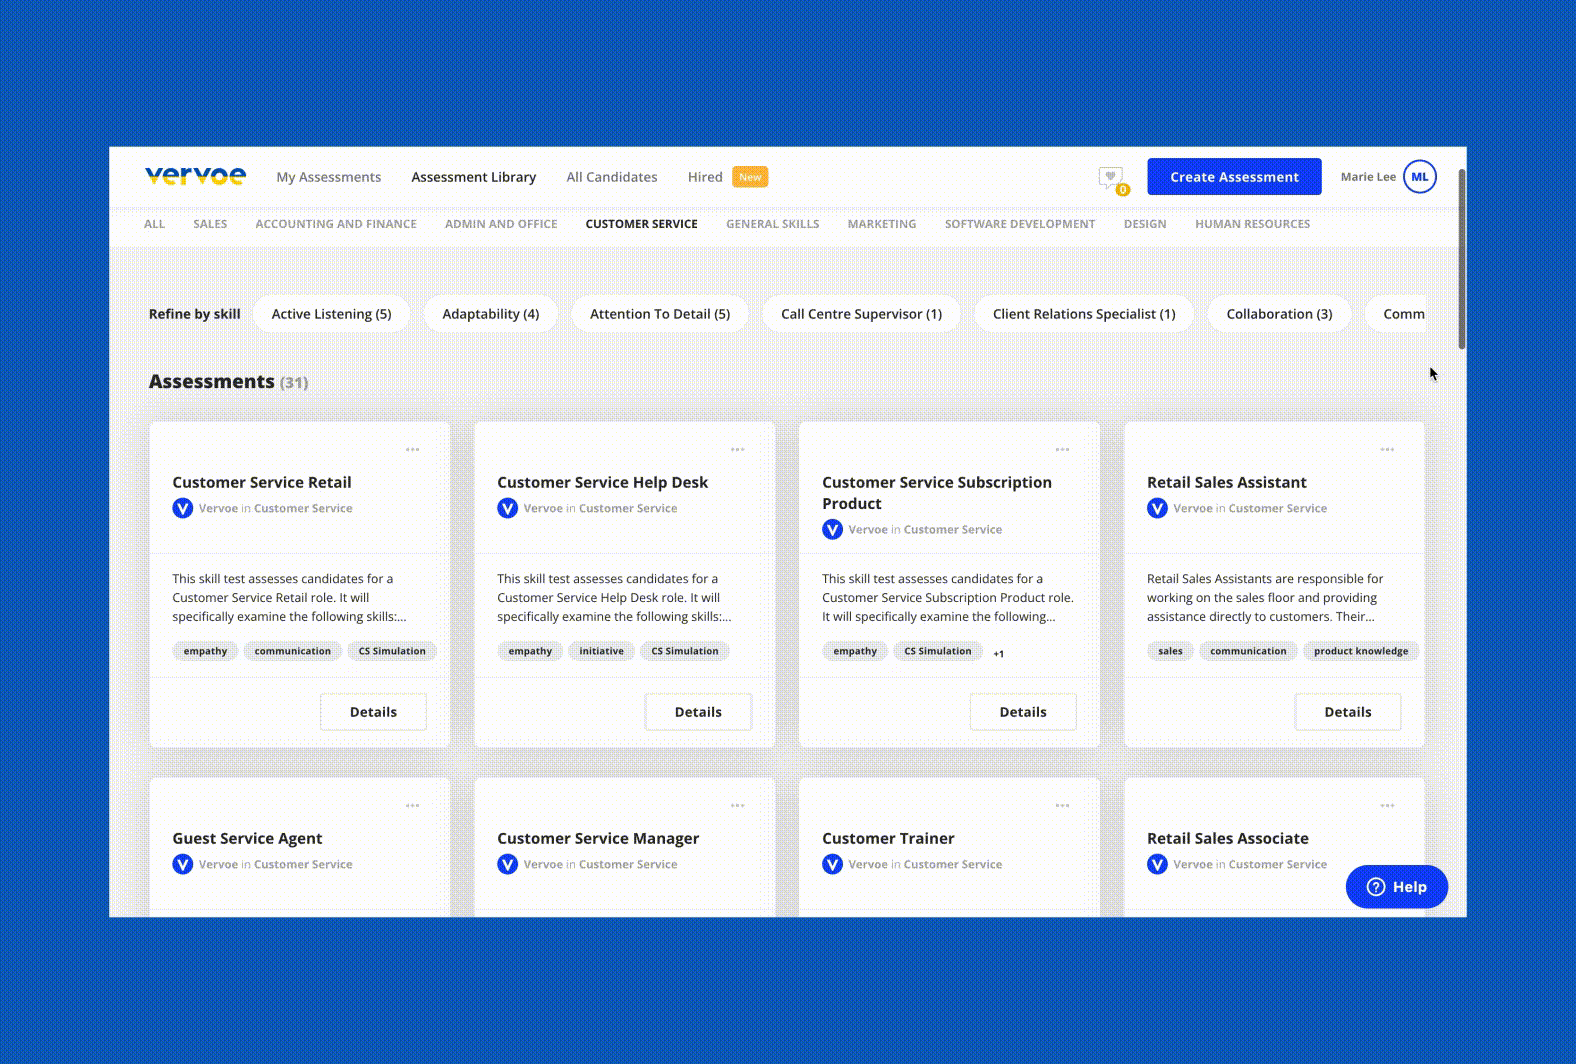Open three-dot menu on Customer Service Manager card
This screenshot has height=1064, width=1576.
[737, 806]
